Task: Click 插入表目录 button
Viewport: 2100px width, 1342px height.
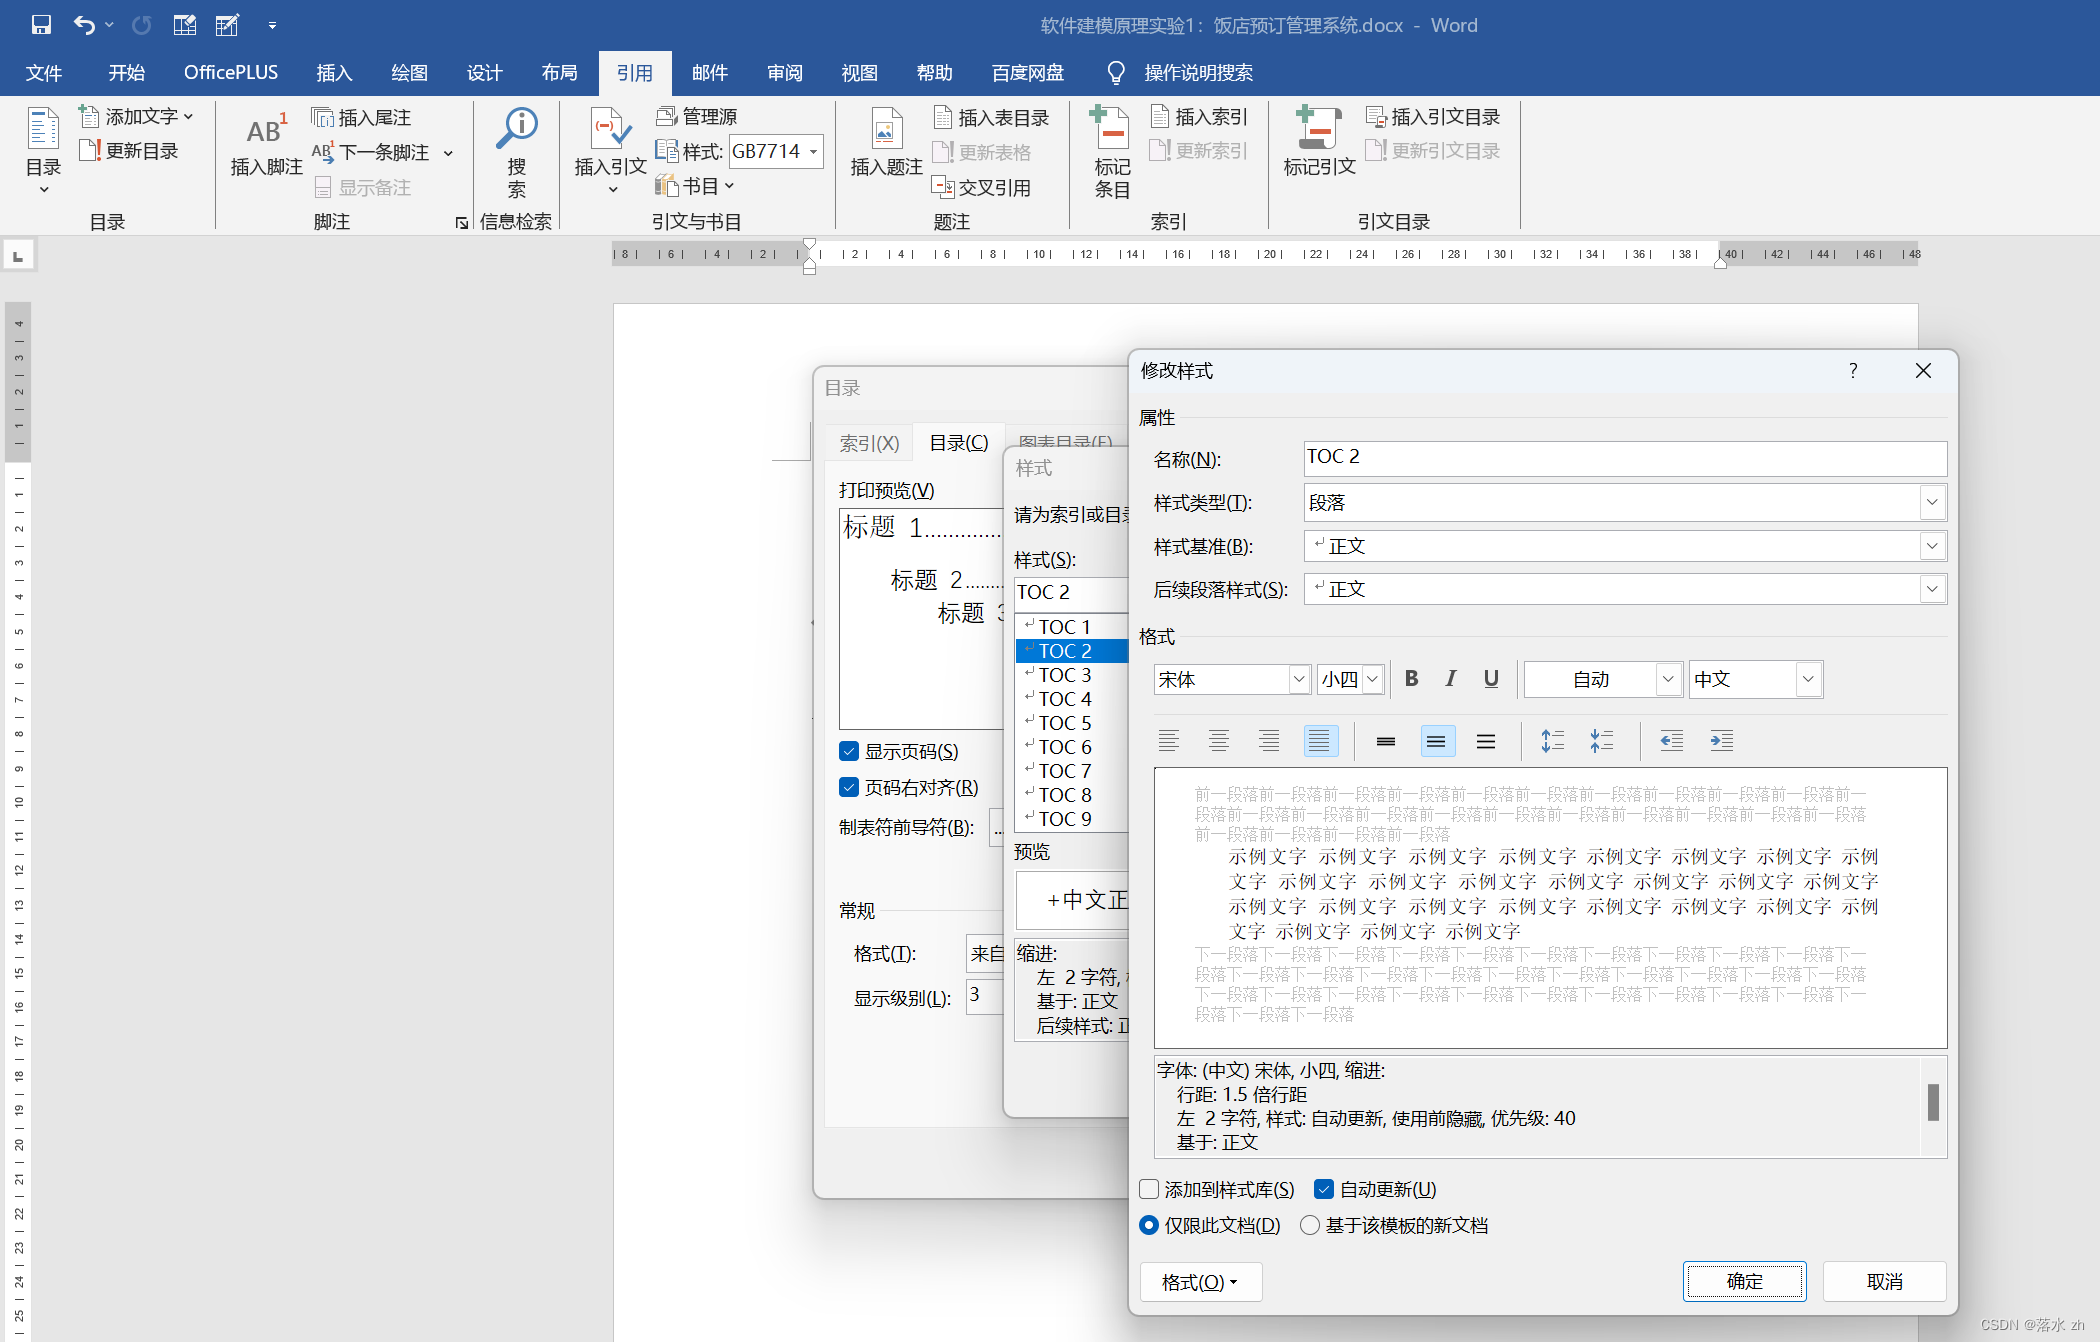Action: pyautogui.click(x=991, y=118)
